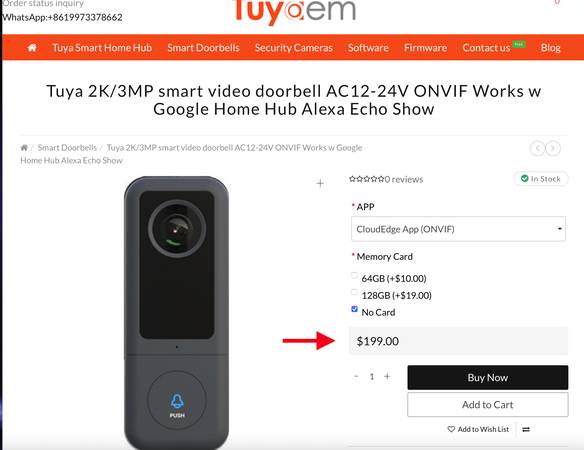Go to next product arrow
Image resolution: width=584 pixels, height=450 pixels.
pyautogui.click(x=553, y=148)
